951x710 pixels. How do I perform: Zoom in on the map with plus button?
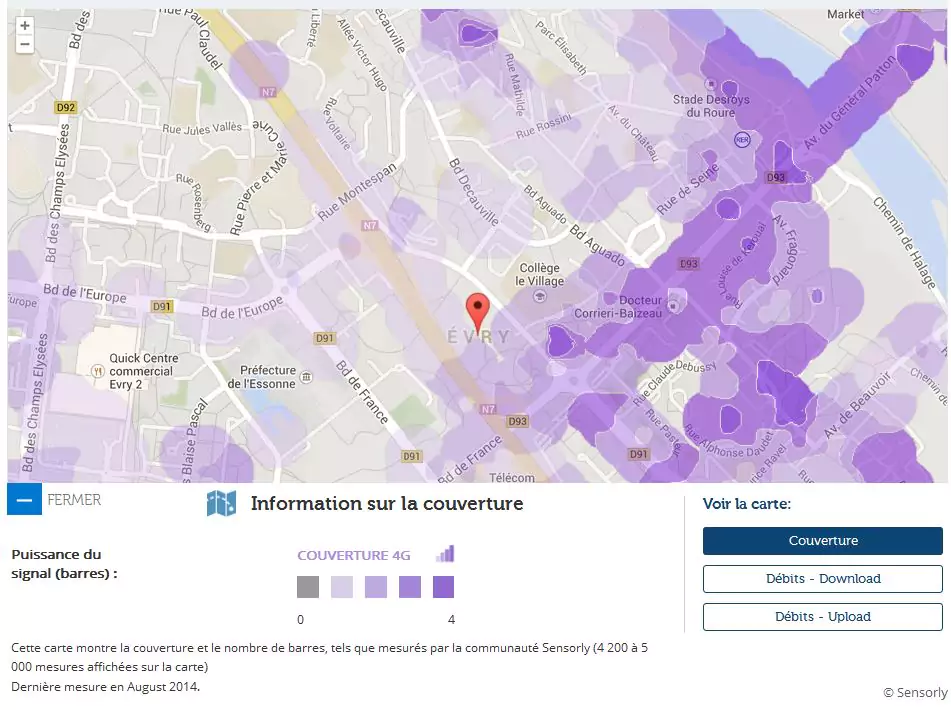25,26
